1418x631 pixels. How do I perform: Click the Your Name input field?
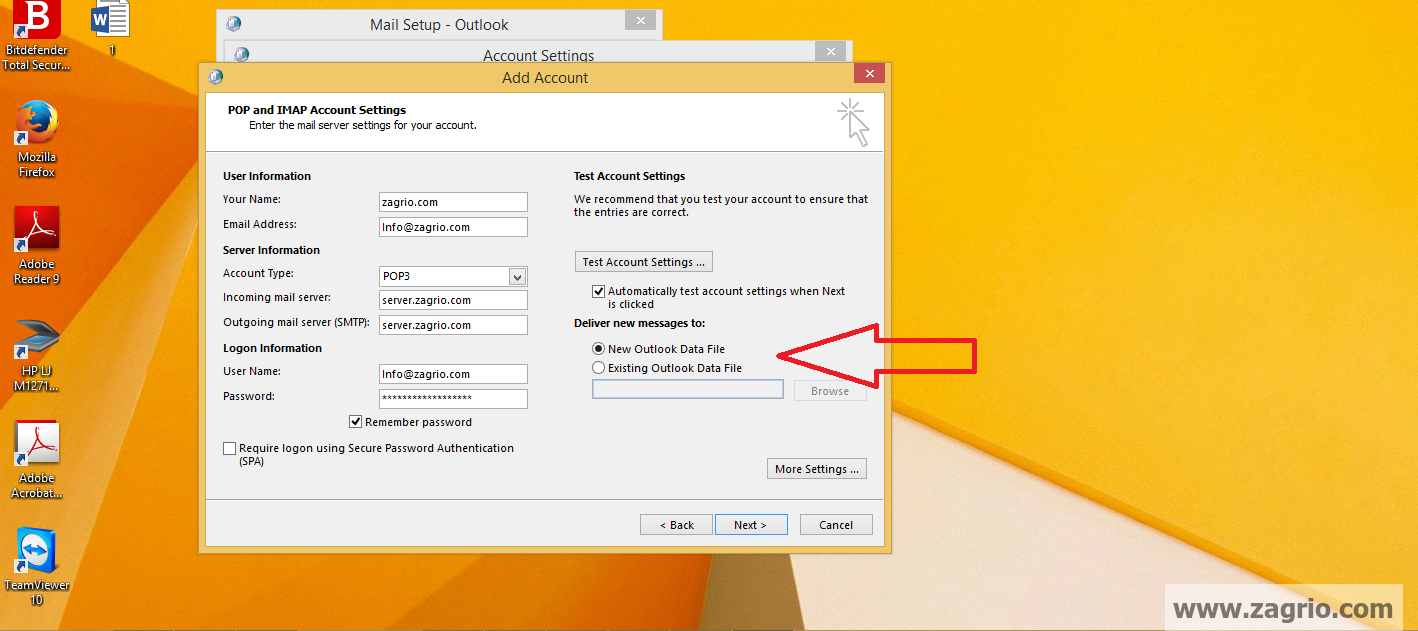click(x=453, y=202)
